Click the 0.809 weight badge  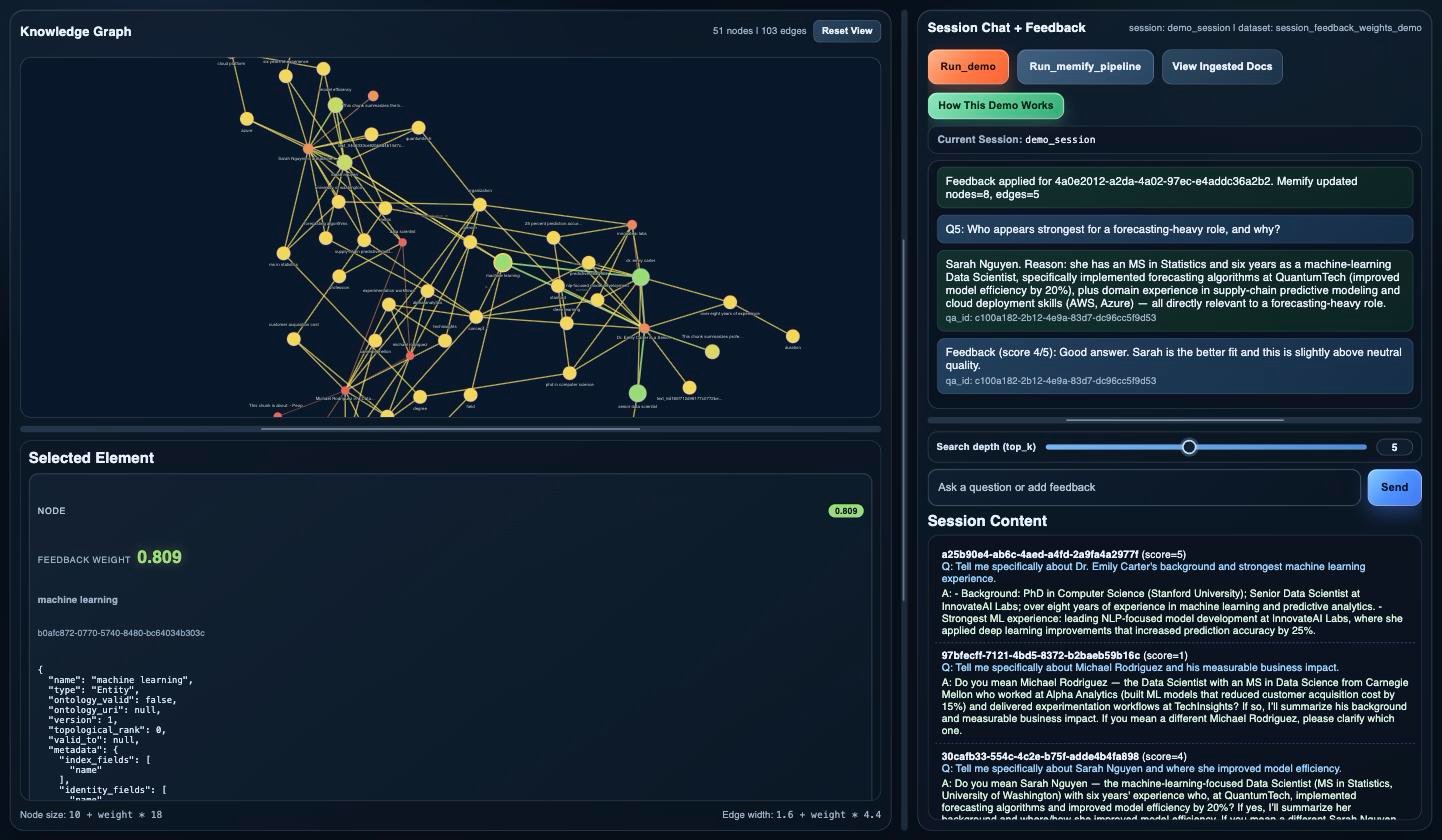coord(846,511)
